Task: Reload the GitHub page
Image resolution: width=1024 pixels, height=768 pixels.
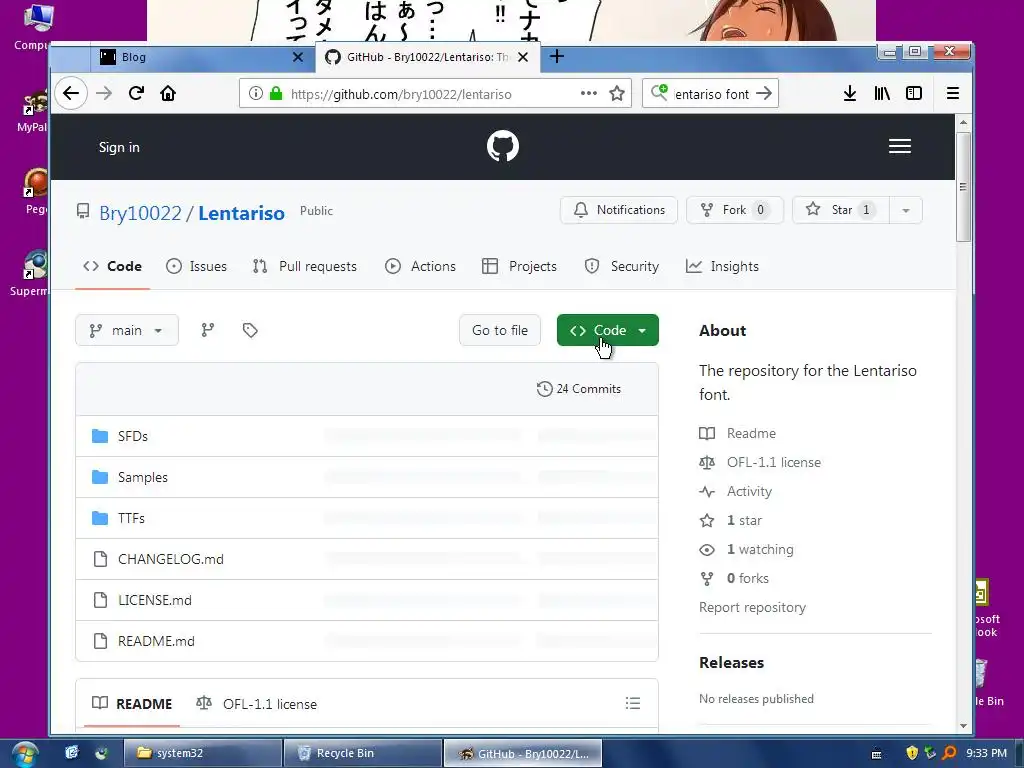Action: [136, 93]
